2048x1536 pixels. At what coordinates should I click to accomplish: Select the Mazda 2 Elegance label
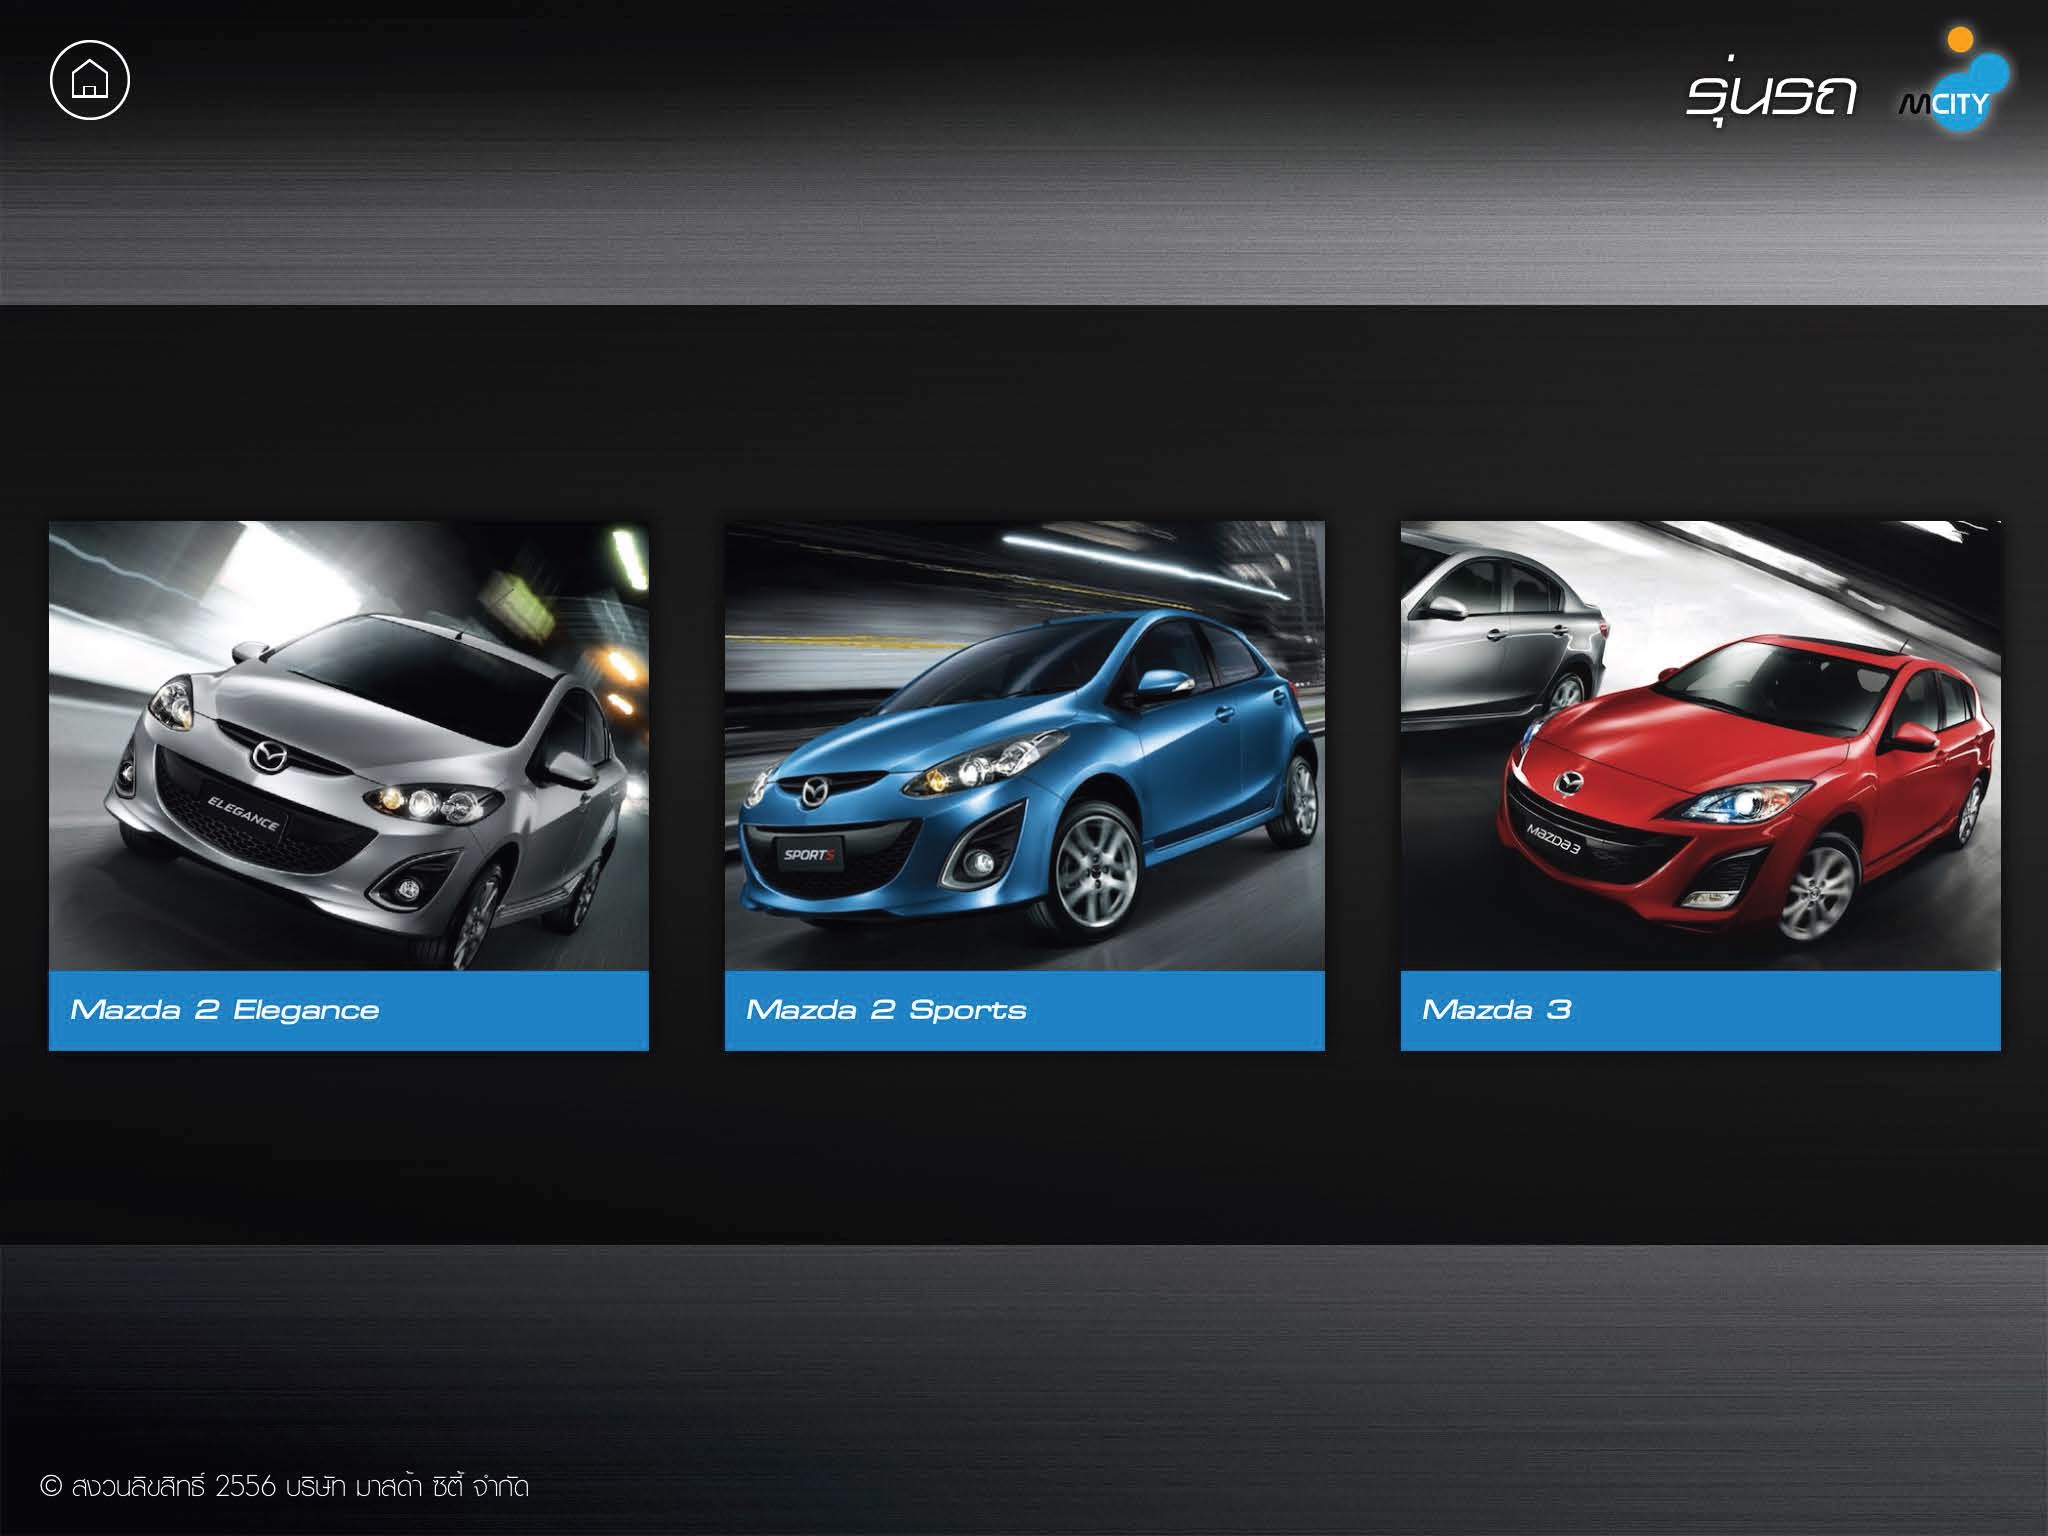[x=349, y=1011]
